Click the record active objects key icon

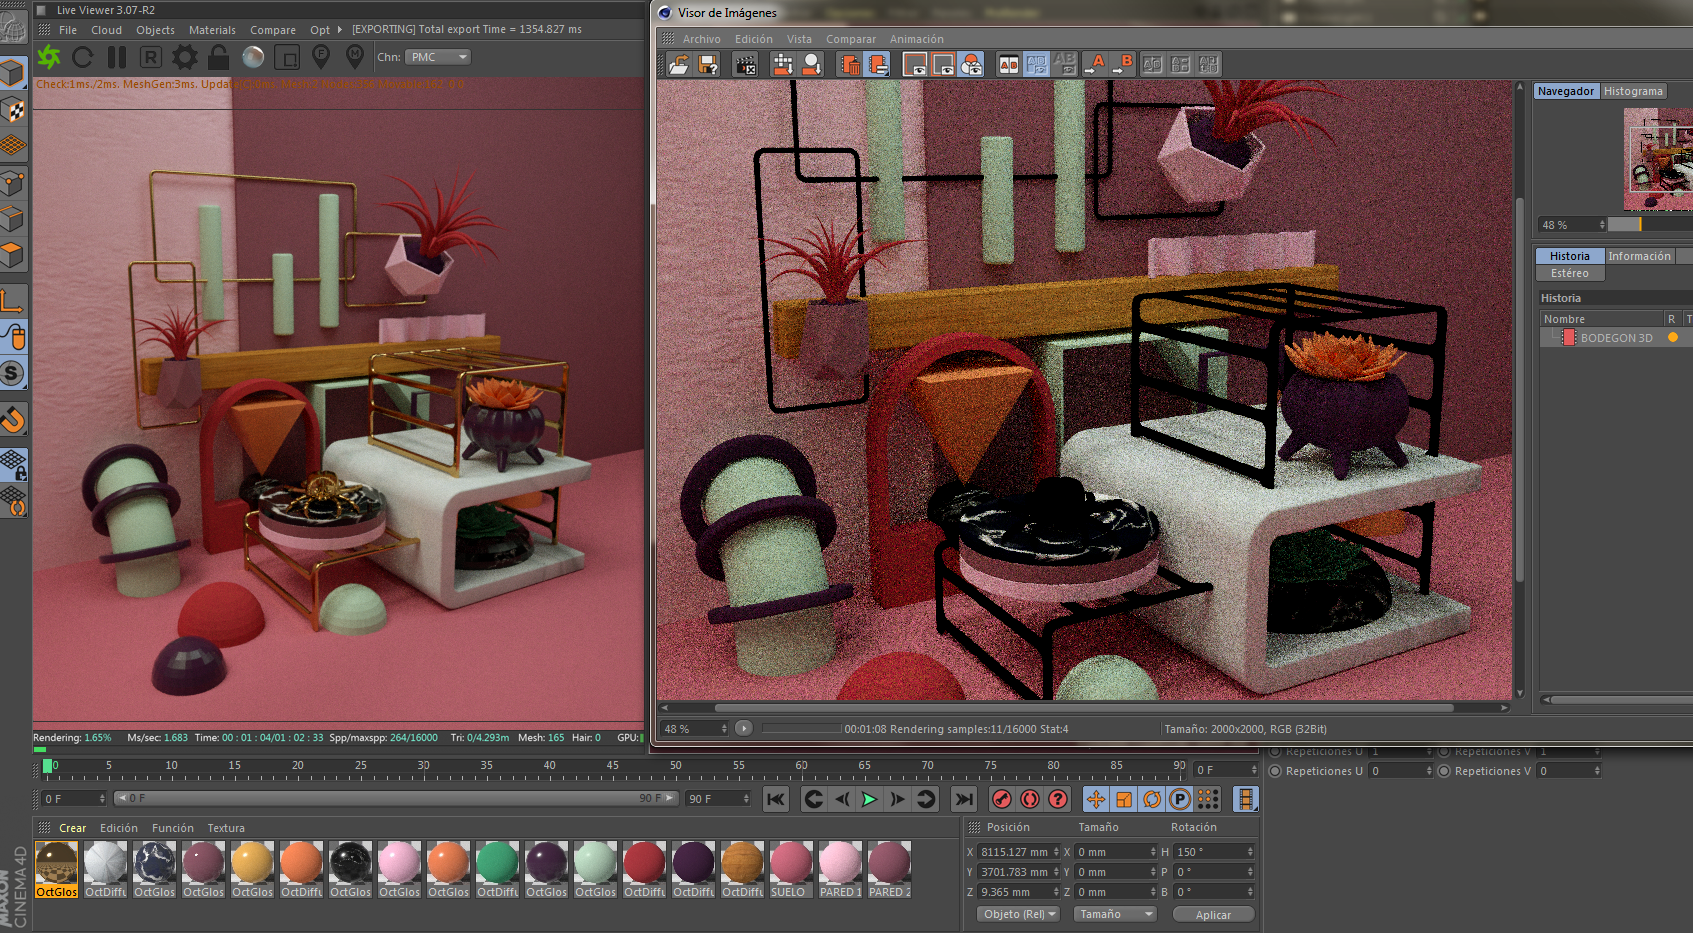click(1002, 799)
